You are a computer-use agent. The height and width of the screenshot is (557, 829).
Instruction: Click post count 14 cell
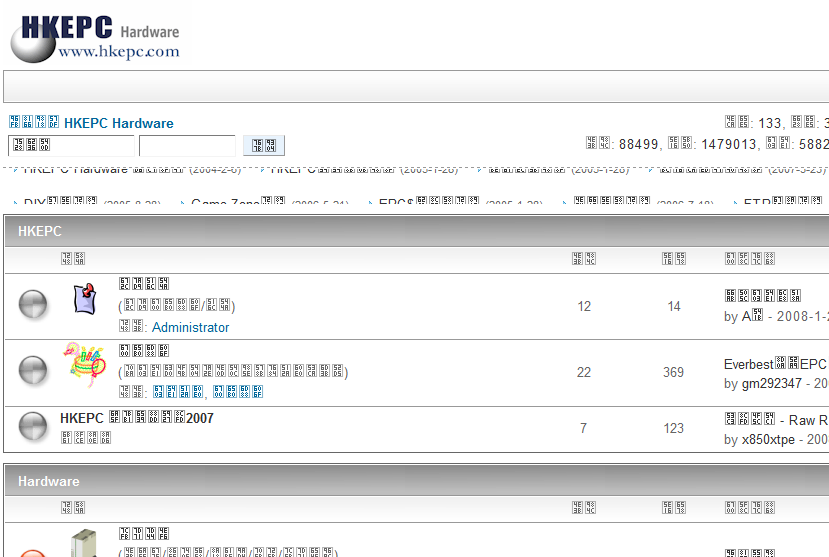[674, 307]
